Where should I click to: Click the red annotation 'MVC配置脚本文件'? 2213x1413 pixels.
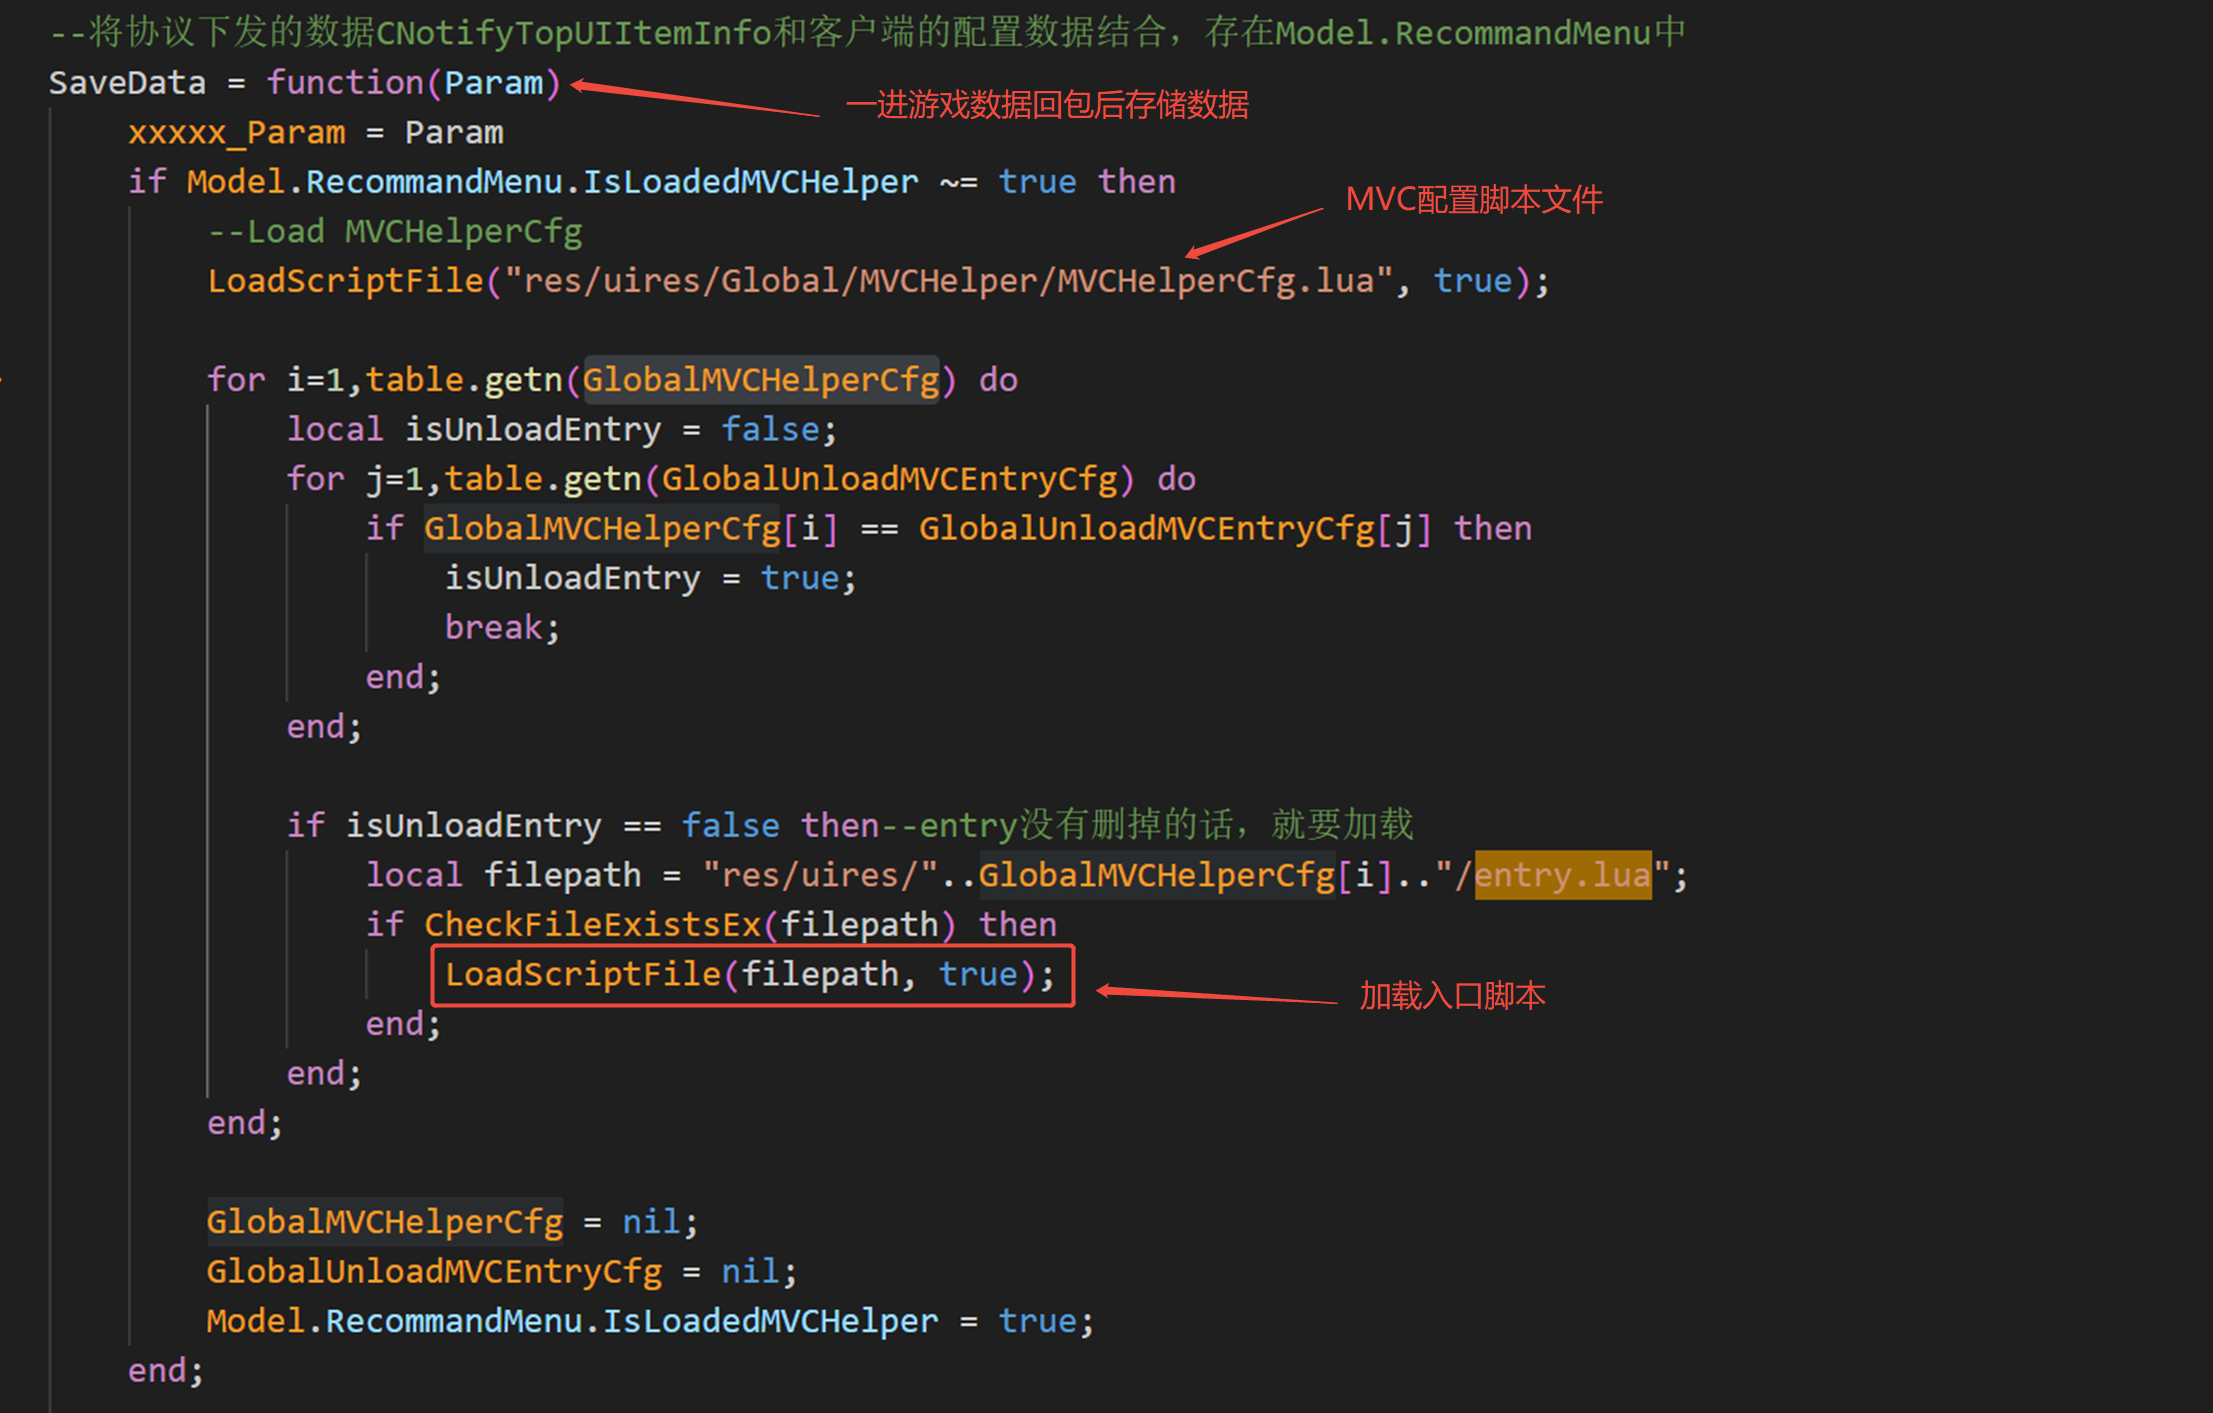pyautogui.click(x=1473, y=200)
